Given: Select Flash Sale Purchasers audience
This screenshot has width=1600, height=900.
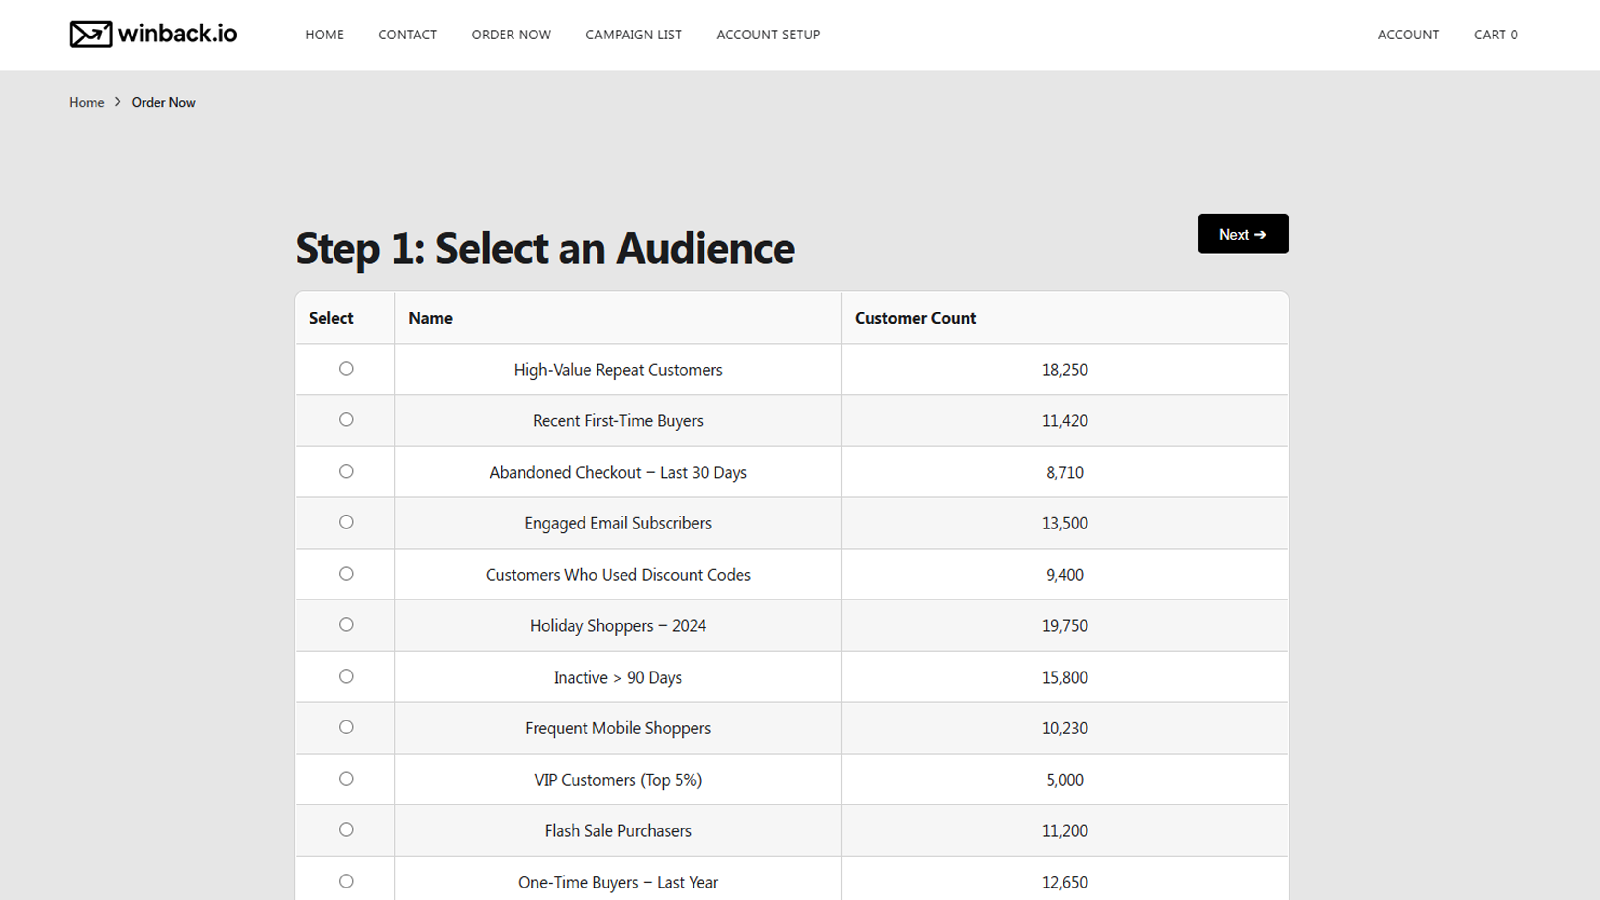Looking at the screenshot, I should [x=346, y=829].
